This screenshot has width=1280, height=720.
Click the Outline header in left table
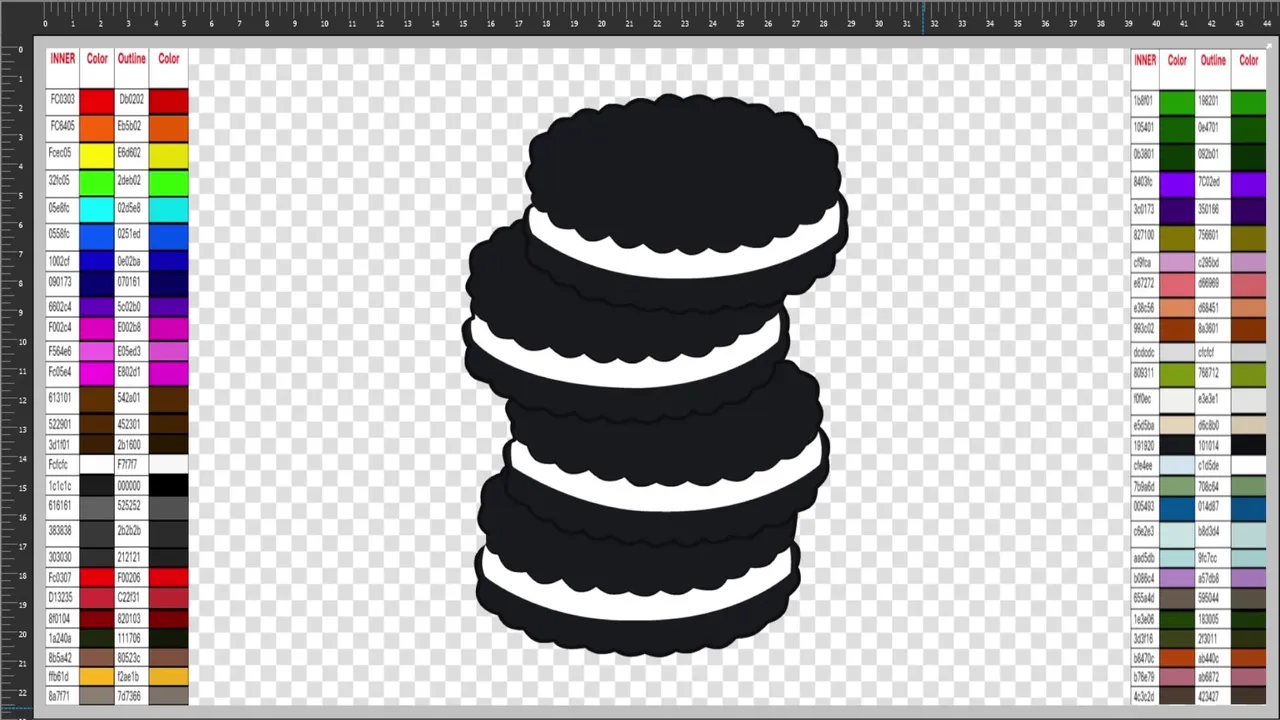pos(132,59)
